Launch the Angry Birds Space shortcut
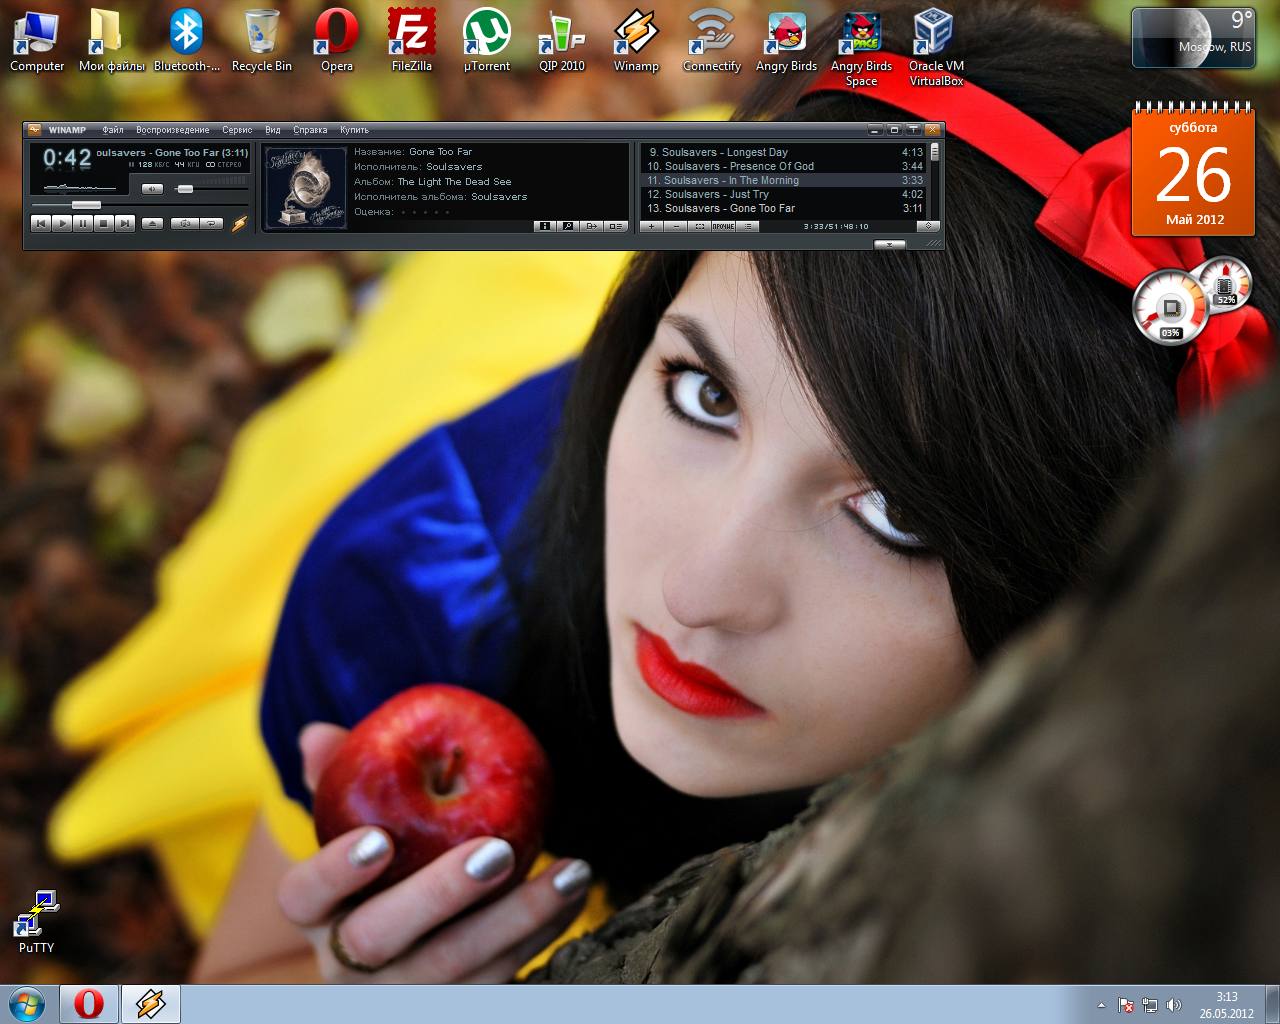The image size is (1280, 1024). coord(861,48)
